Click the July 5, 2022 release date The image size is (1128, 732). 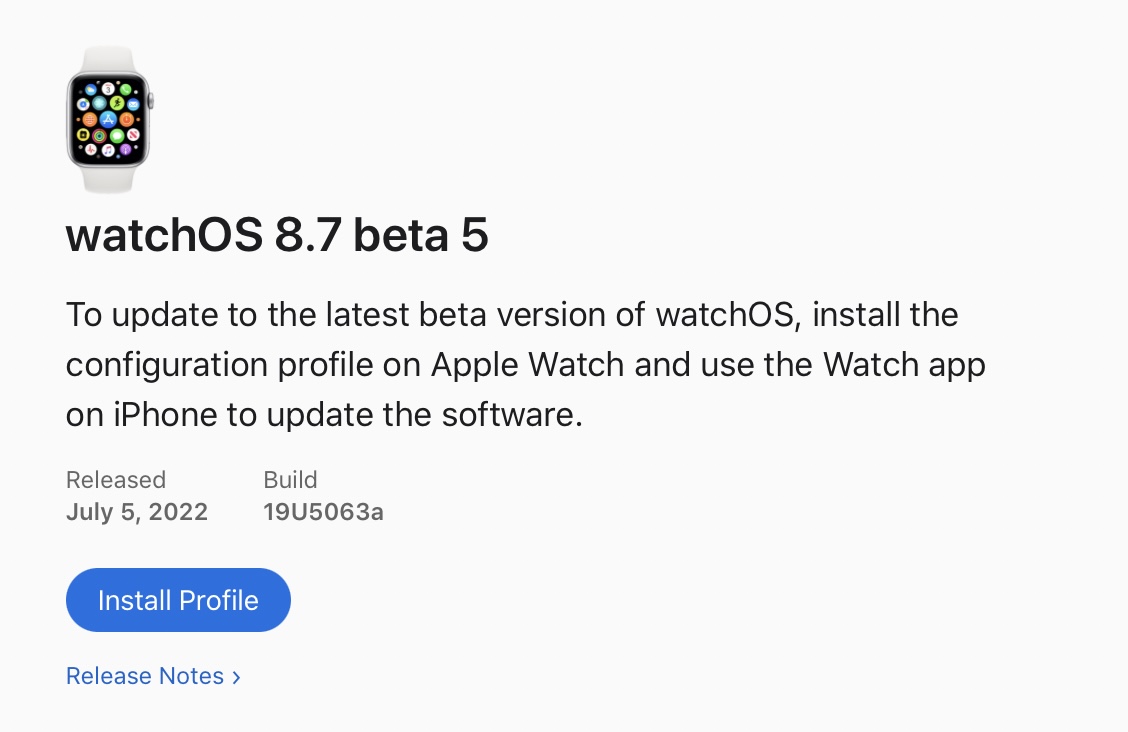tap(137, 512)
